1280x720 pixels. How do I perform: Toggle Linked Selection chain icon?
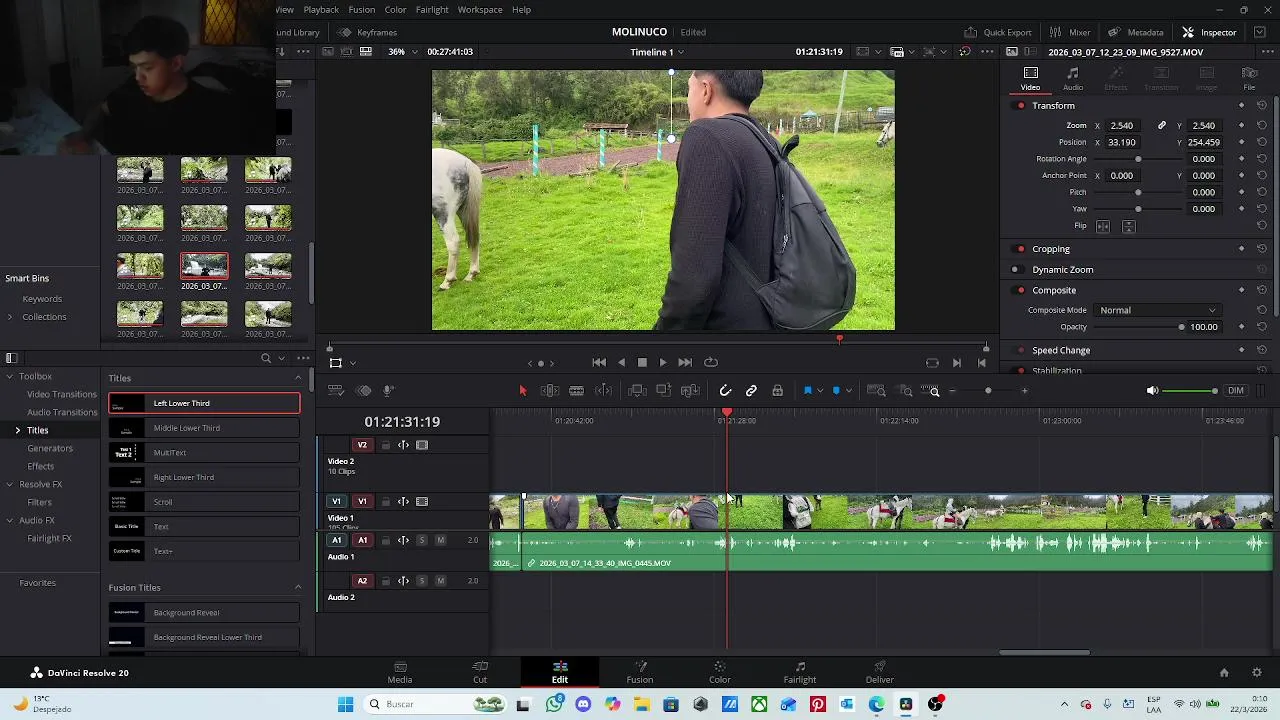[751, 391]
